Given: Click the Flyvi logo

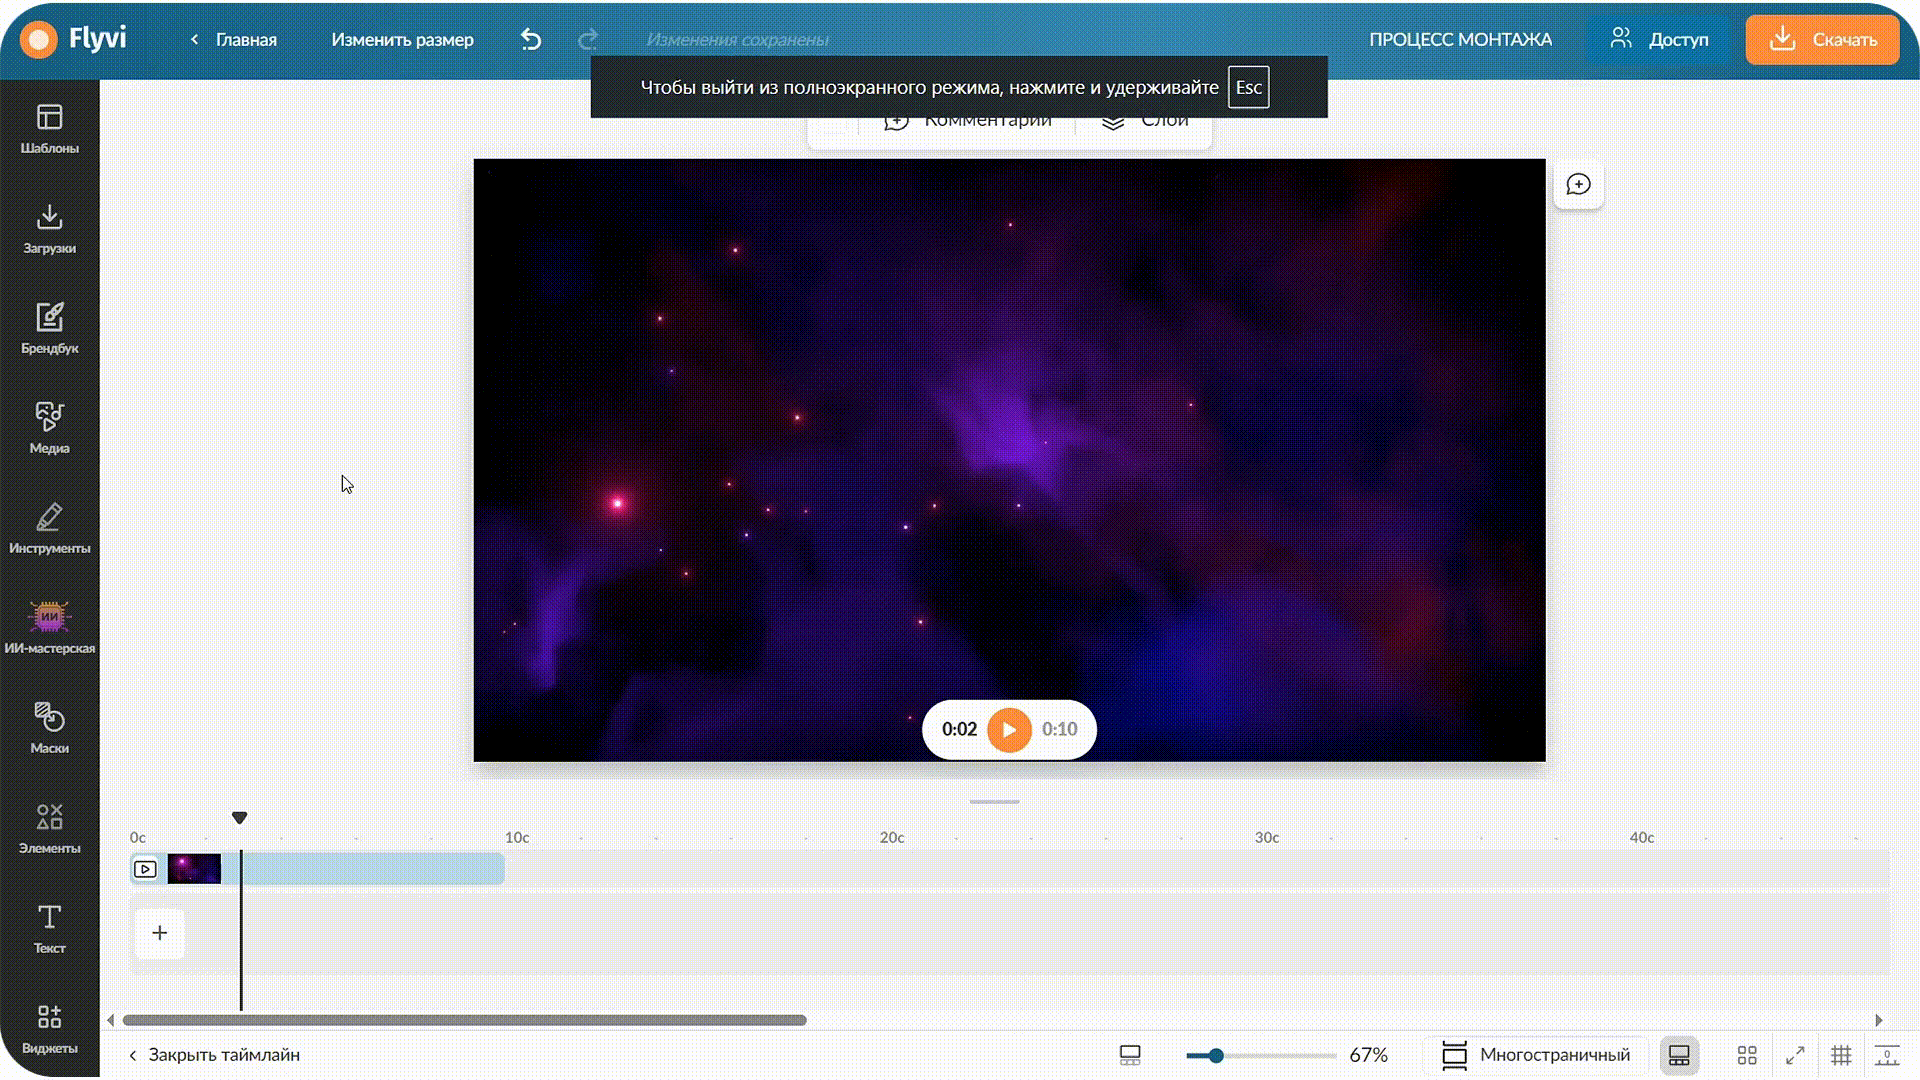Looking at the screenshot, I should tap(73, 40).
